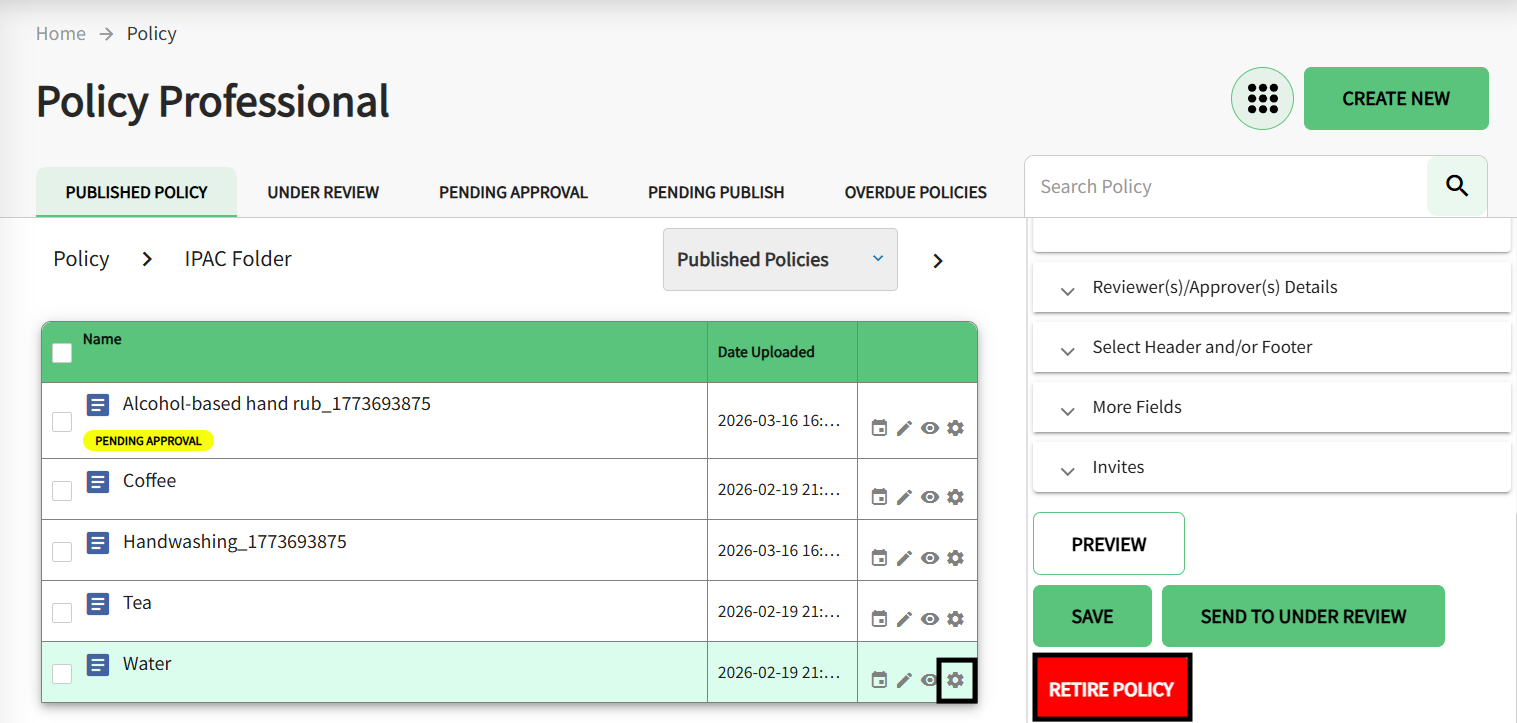The height and width of the screenshot is (723, 1517).
Task: Open the apps grid next to CREATE NEW
Action: click(1262, 98)
